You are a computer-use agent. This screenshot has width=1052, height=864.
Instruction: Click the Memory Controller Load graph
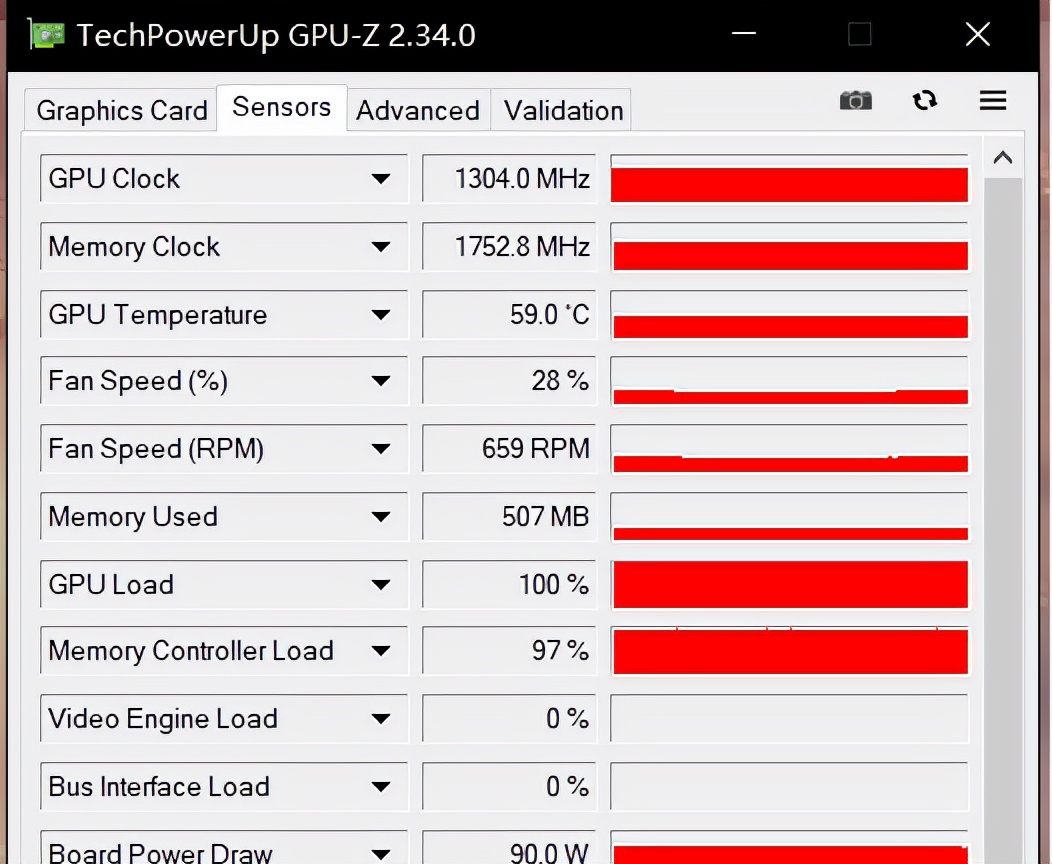[x=790, y=651]
